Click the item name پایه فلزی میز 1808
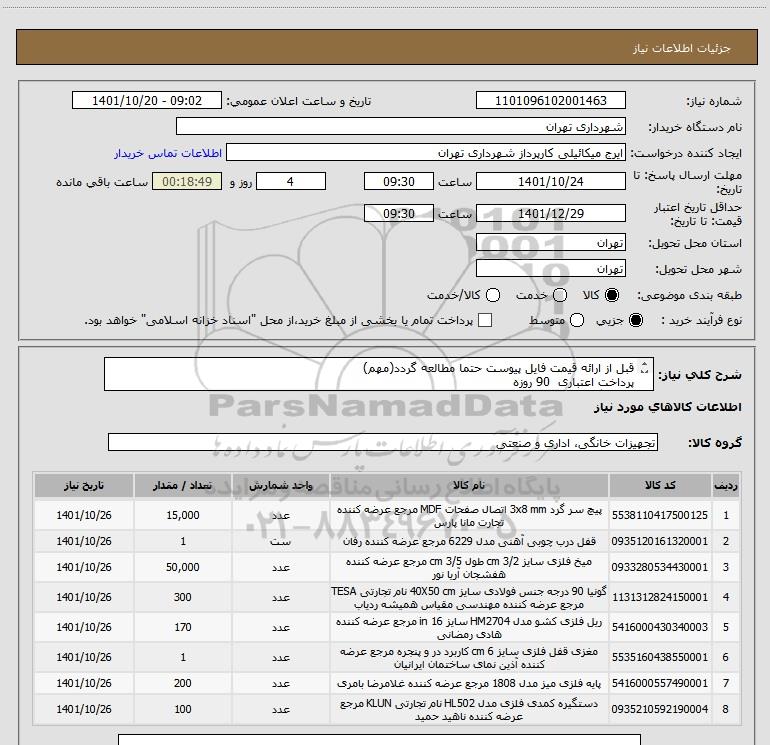This screenshot has width=770, height=745. tap(469, 683)
